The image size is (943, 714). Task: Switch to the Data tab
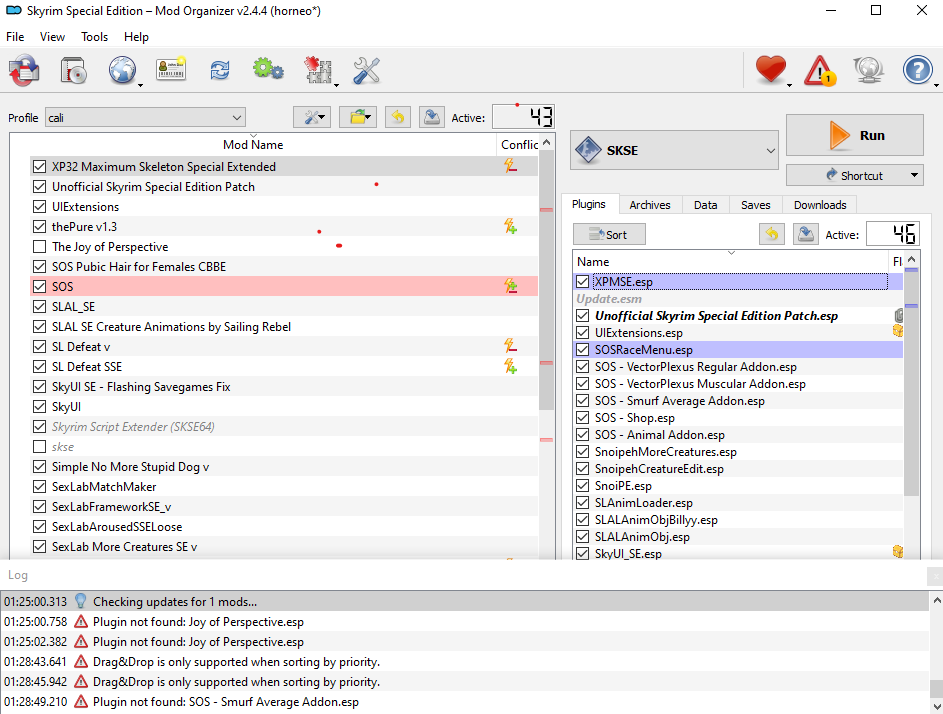pos(705,205)
